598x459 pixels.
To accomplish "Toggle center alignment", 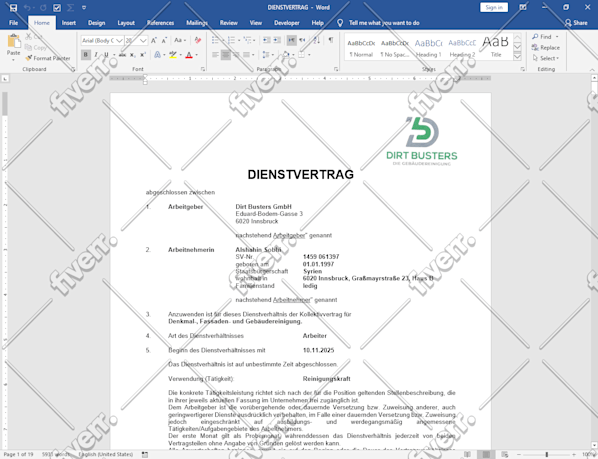I will click(226, 55).
